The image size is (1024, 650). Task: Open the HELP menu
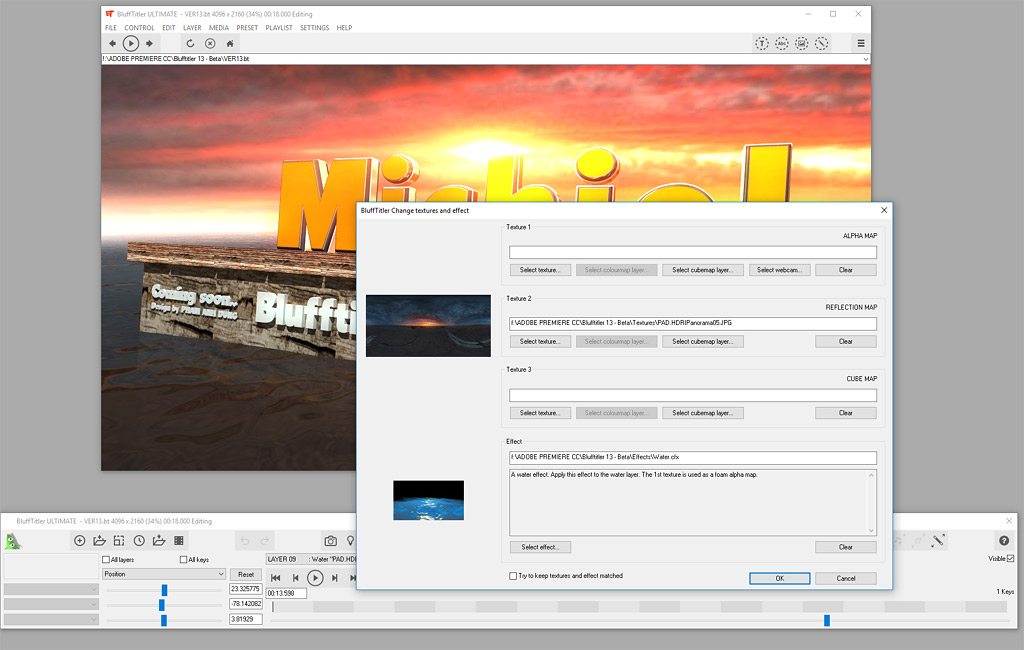tap(344, 27)
